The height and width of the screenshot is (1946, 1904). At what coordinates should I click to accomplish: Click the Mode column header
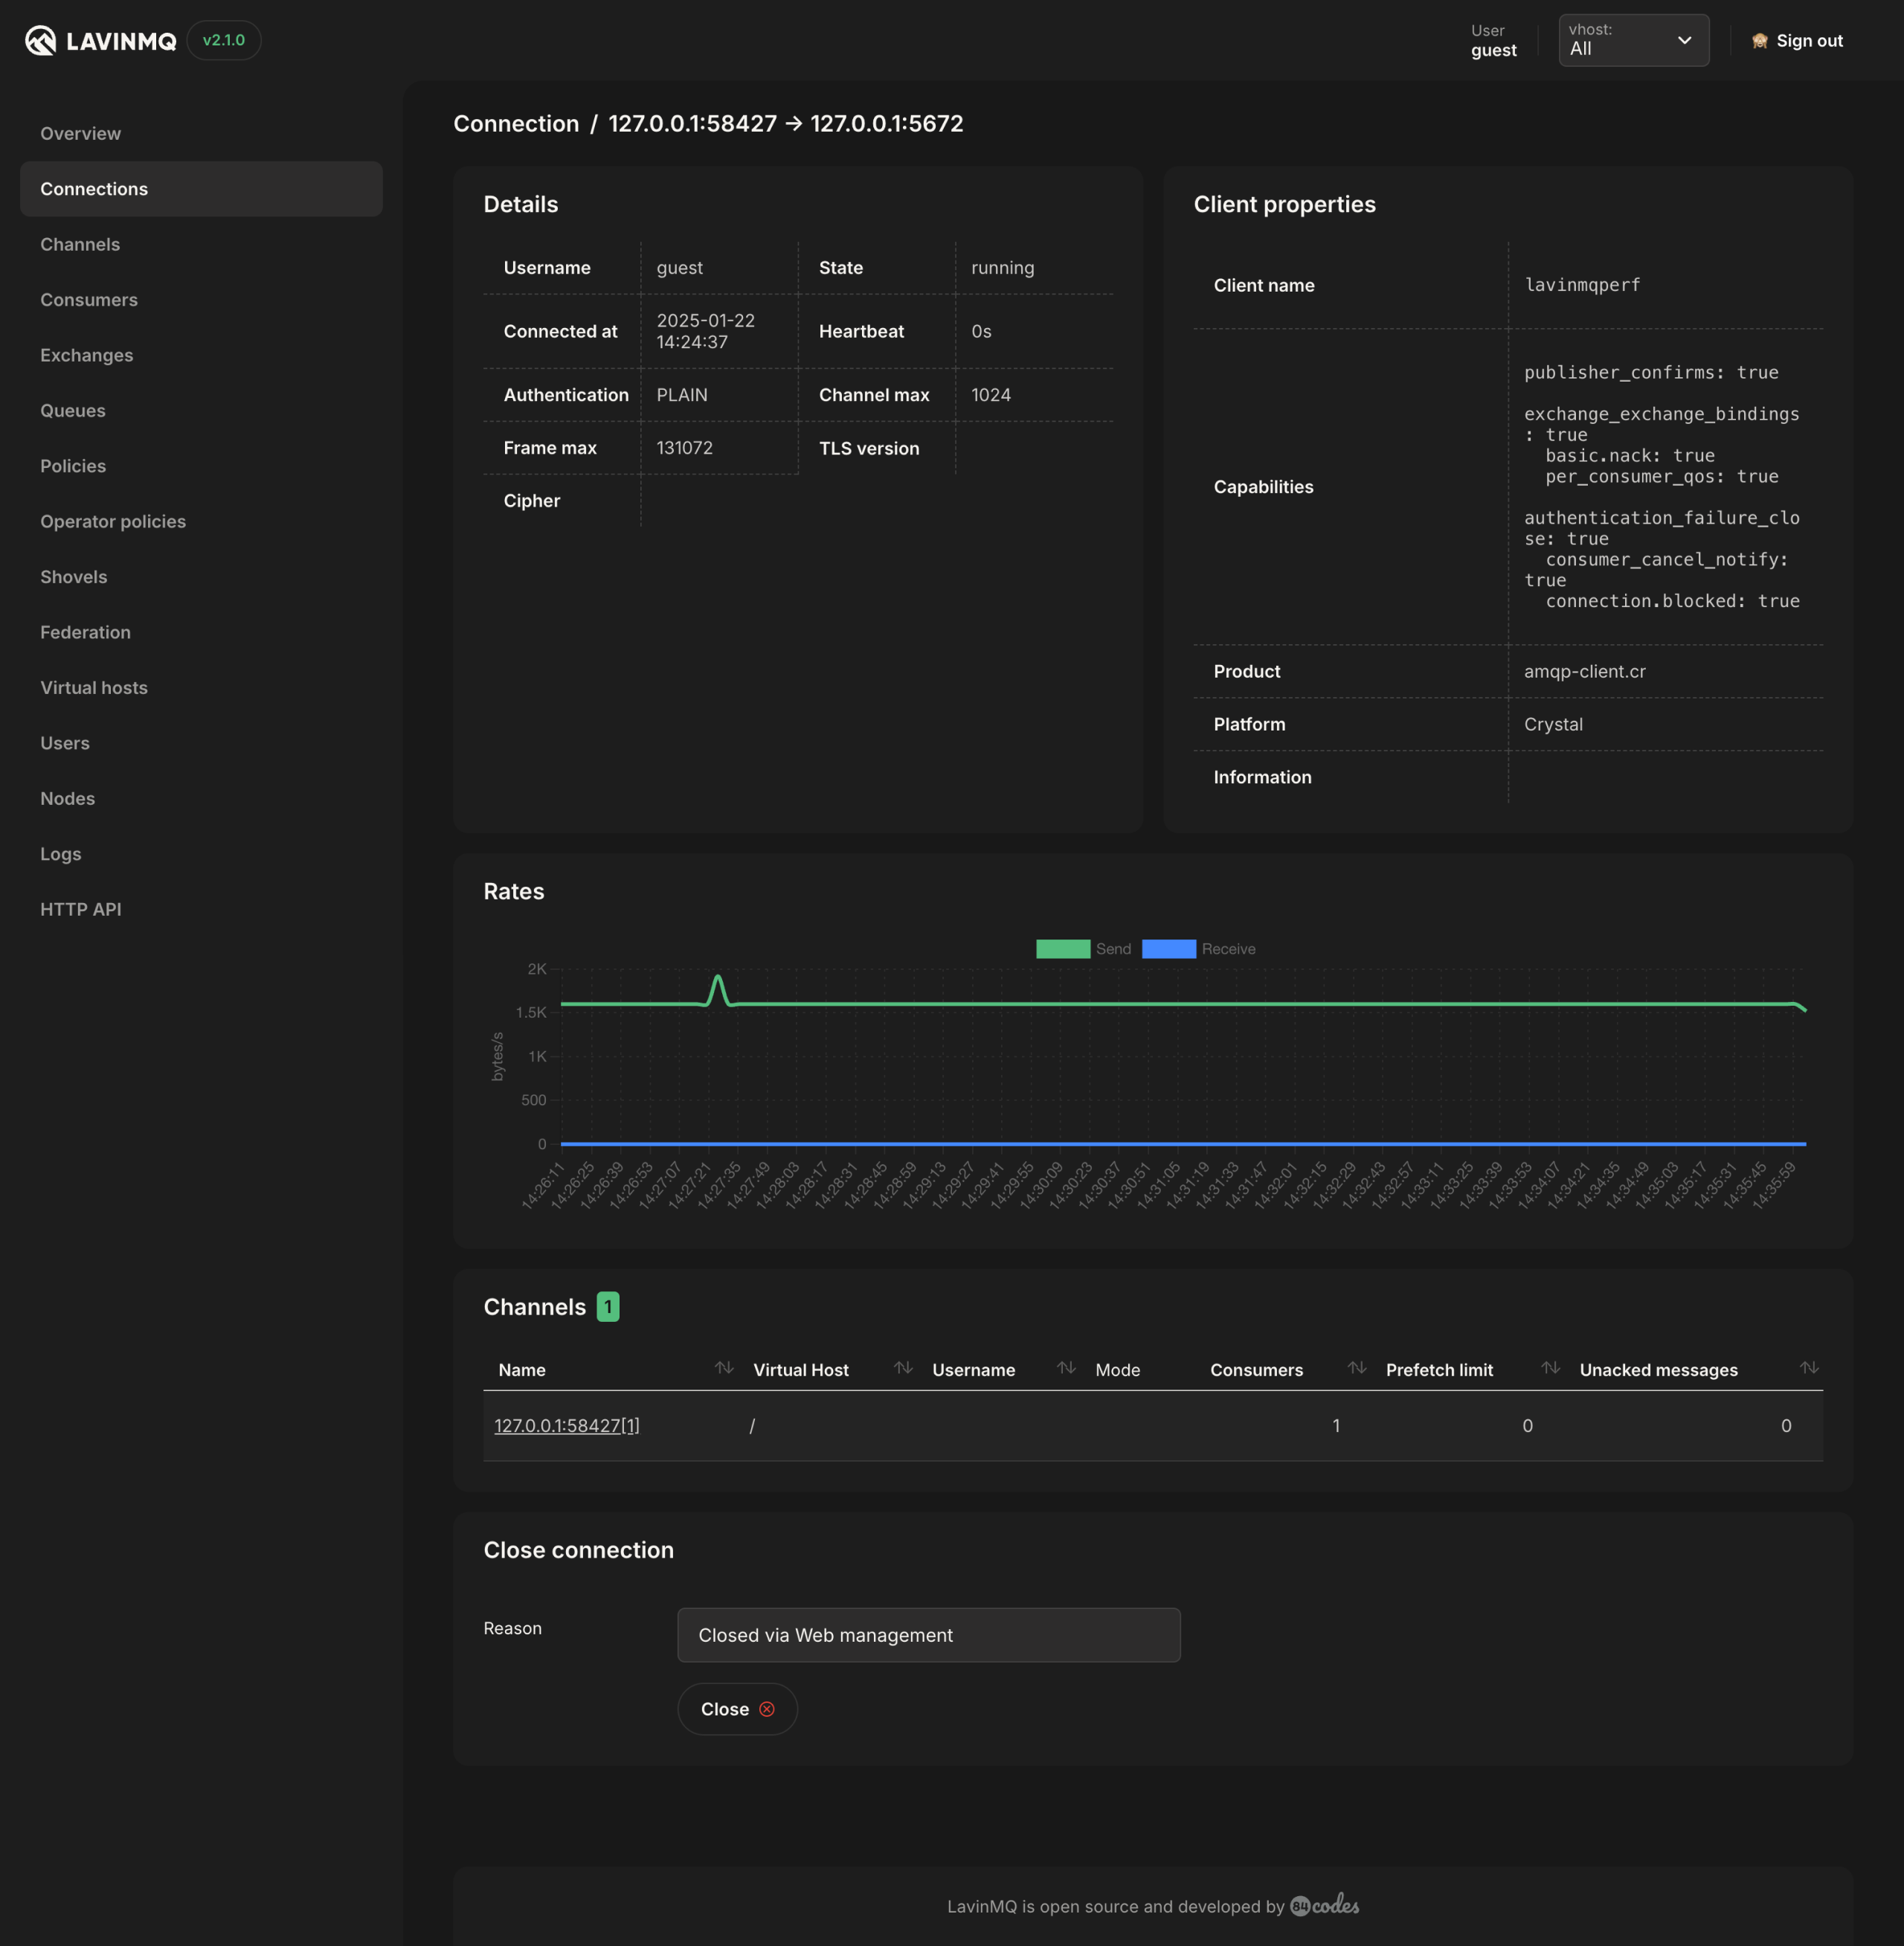click(x=1117, y=1370)
